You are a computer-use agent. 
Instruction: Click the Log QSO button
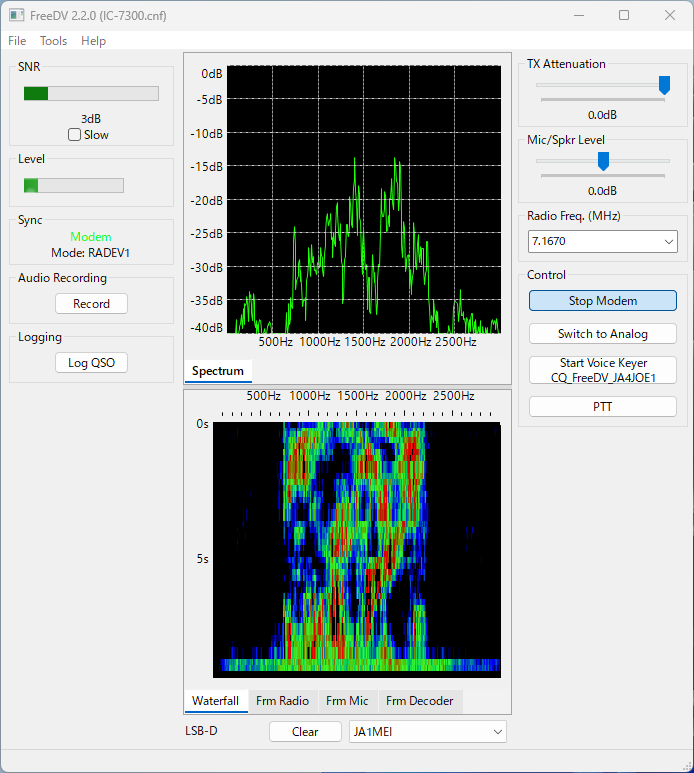pyautogui.click(x=91, y=363)
